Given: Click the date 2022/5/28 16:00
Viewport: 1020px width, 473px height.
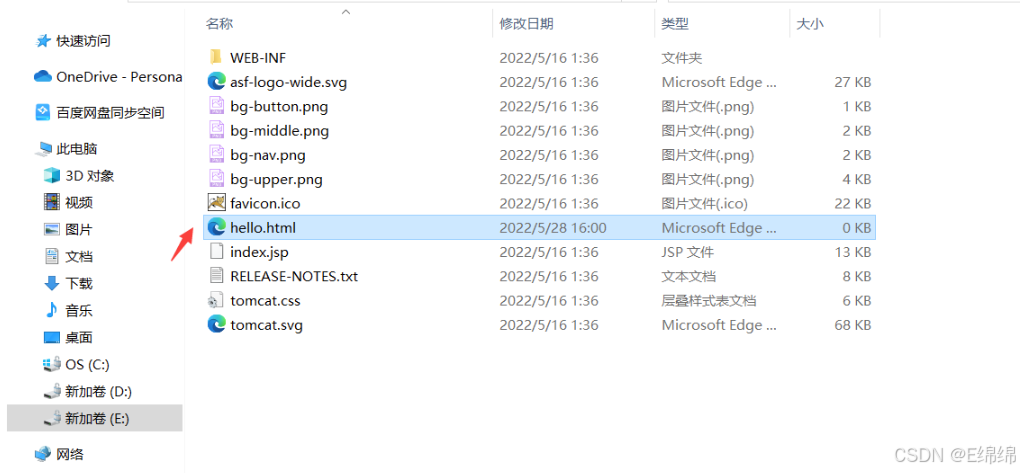Looking at the screenshot, I should click(x=553, y=228).
